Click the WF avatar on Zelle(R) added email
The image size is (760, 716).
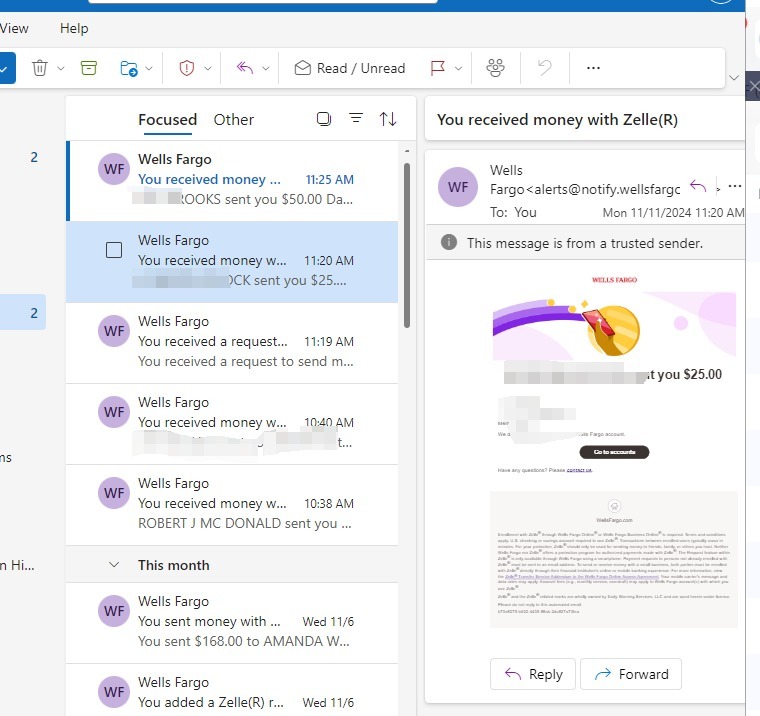tap(114, 692)
